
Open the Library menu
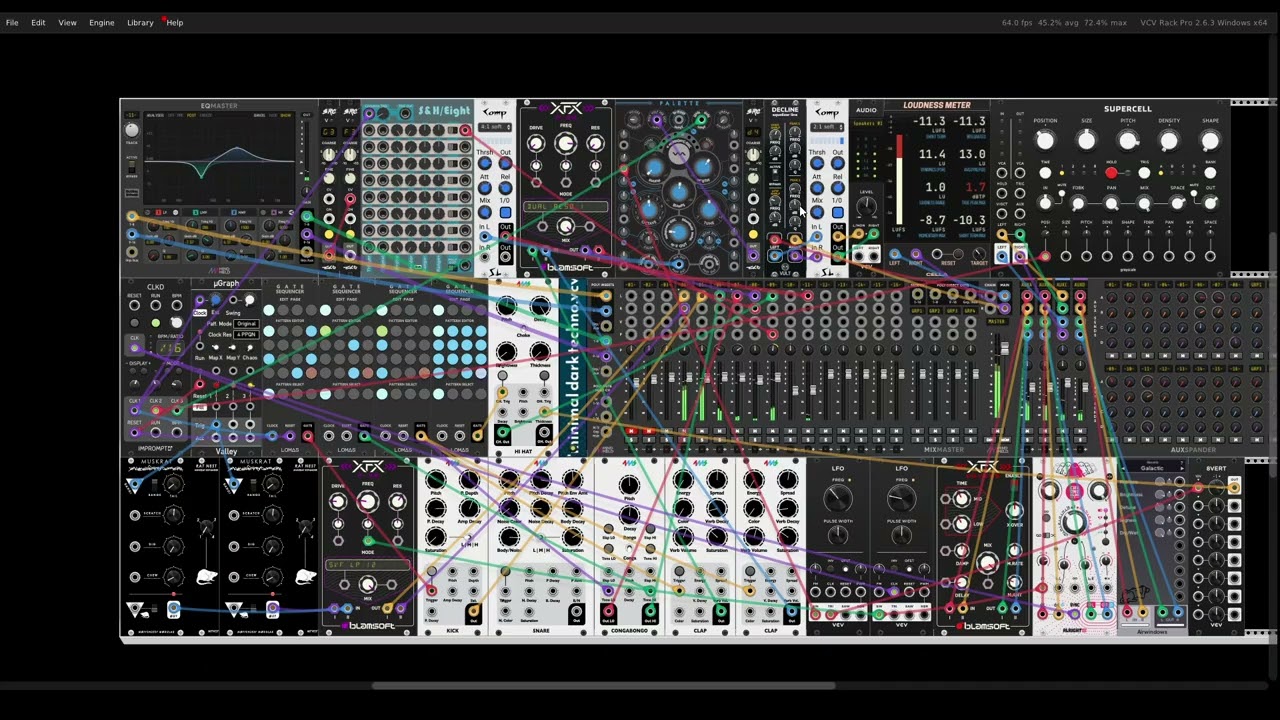140,22
